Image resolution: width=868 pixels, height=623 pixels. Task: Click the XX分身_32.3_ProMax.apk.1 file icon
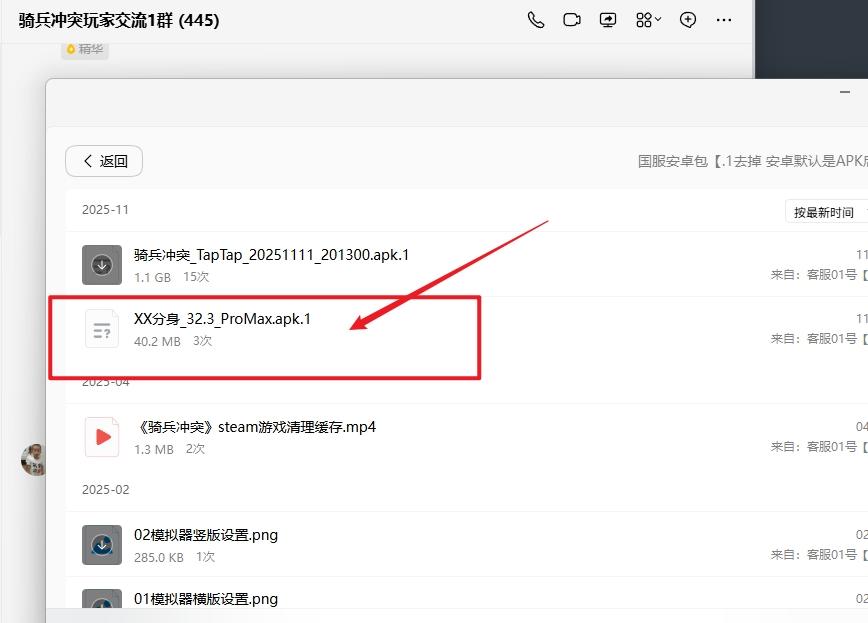click(x=102, y=329)
